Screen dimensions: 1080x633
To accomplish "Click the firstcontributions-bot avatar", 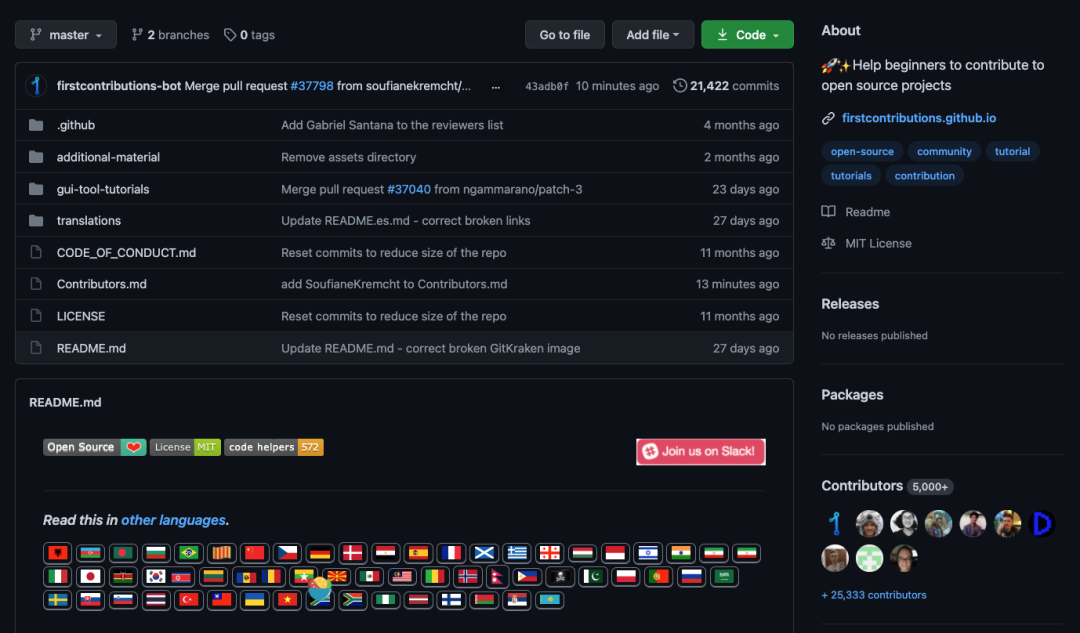I will pyautogui.click(x=37, y=85).
